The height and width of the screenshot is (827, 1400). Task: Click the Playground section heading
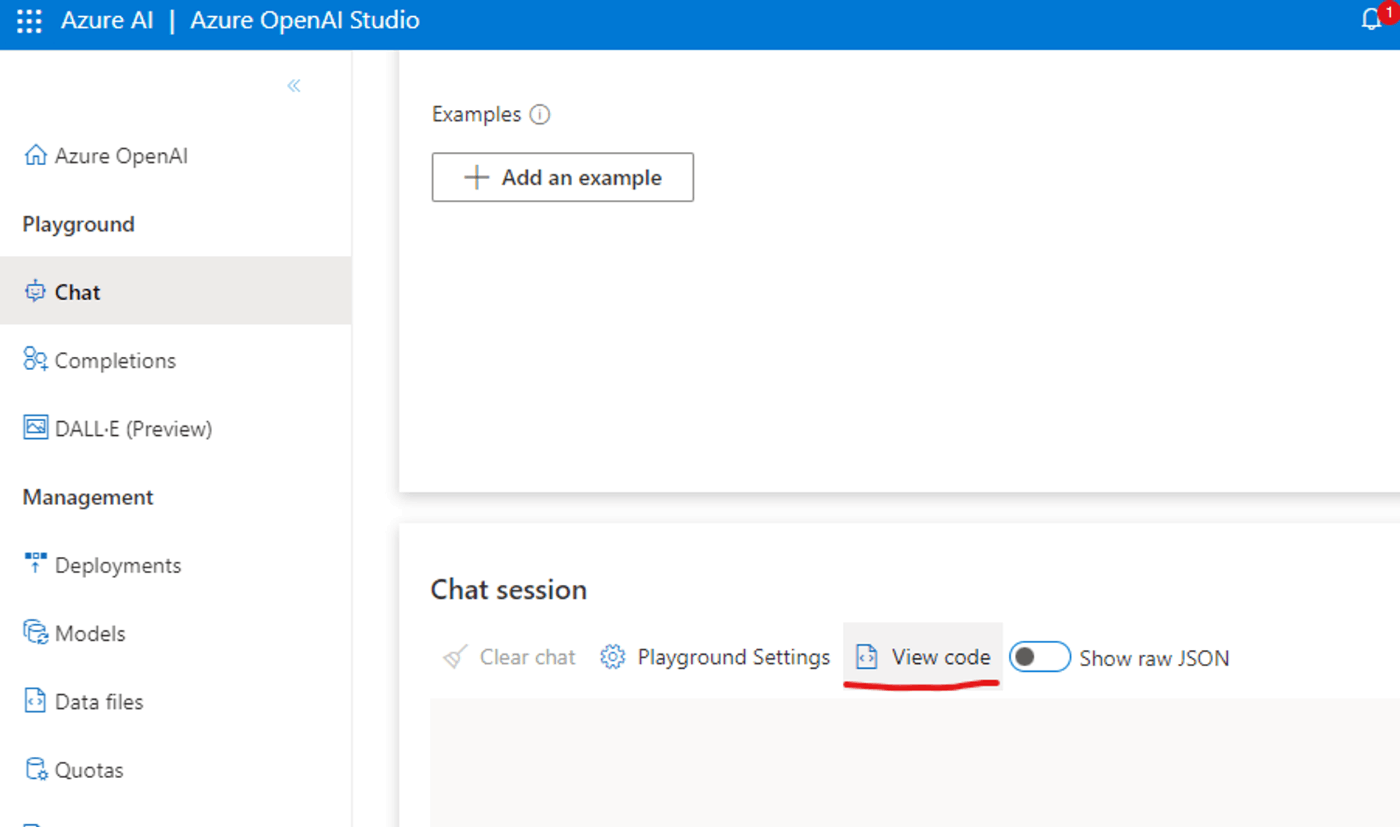point(78,224)
